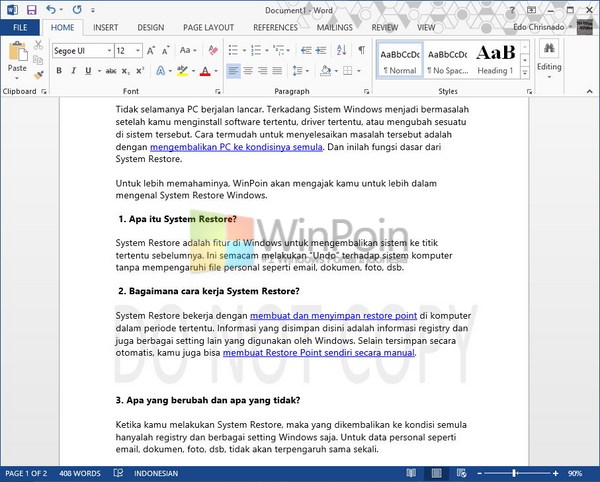Image resolution: width=600 pixels, height=482 pixels.
Task: Increase font size with Grow Font
Action: tap(151, 50)
